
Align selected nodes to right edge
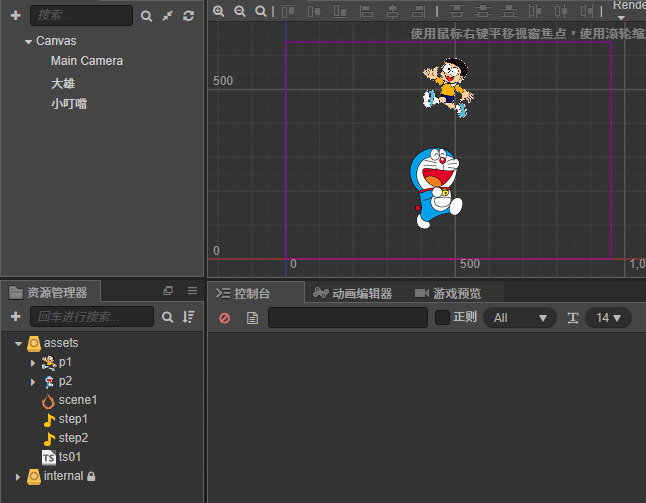coord(418,11)
